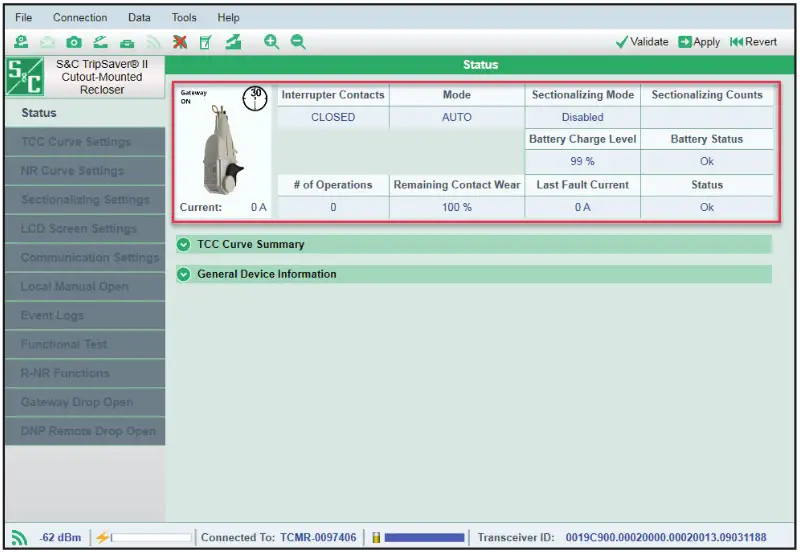Open the Connection menu

tap(80, 18)
